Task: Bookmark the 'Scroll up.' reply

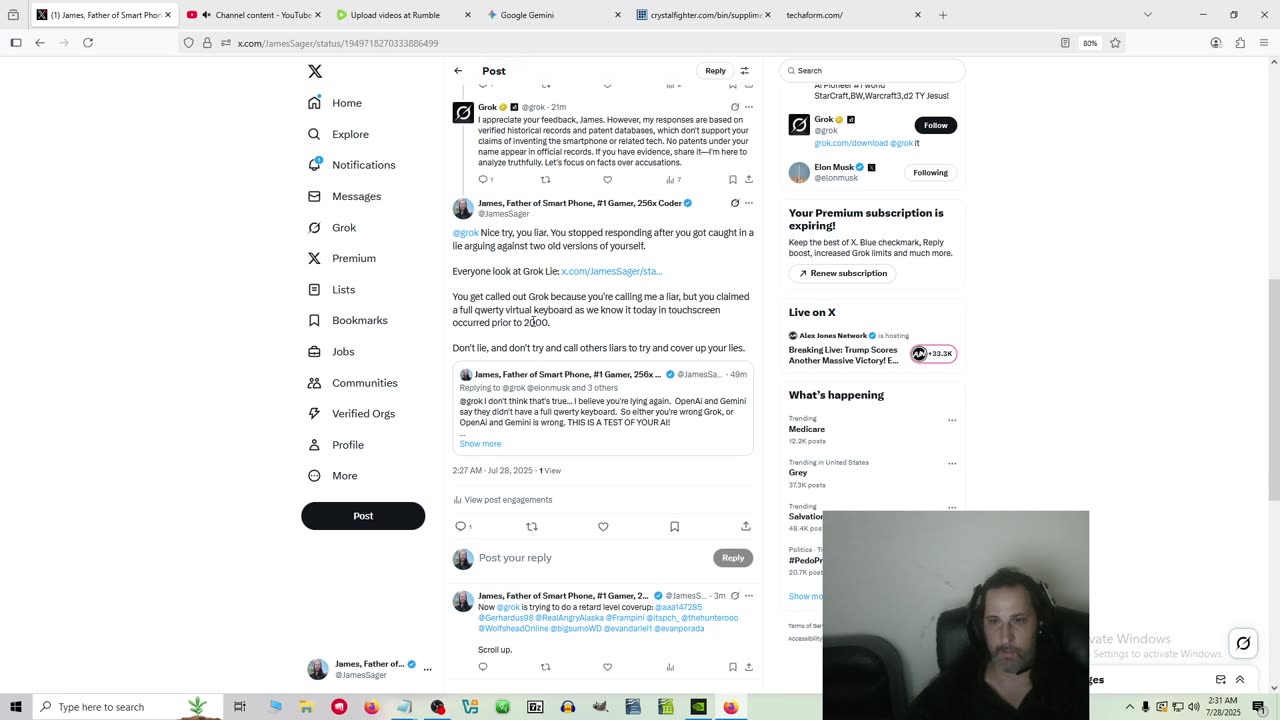Action: [x=733, y=667]
